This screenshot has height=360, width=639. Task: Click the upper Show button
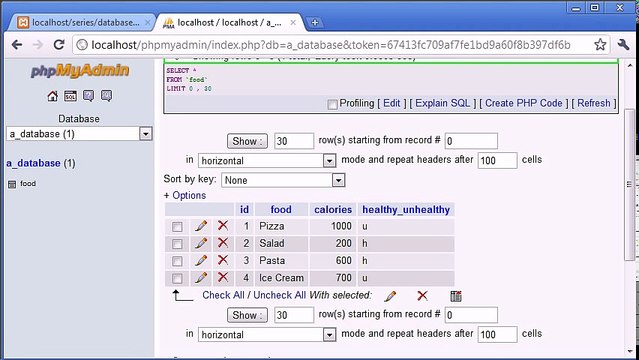[x=247, y=141]
